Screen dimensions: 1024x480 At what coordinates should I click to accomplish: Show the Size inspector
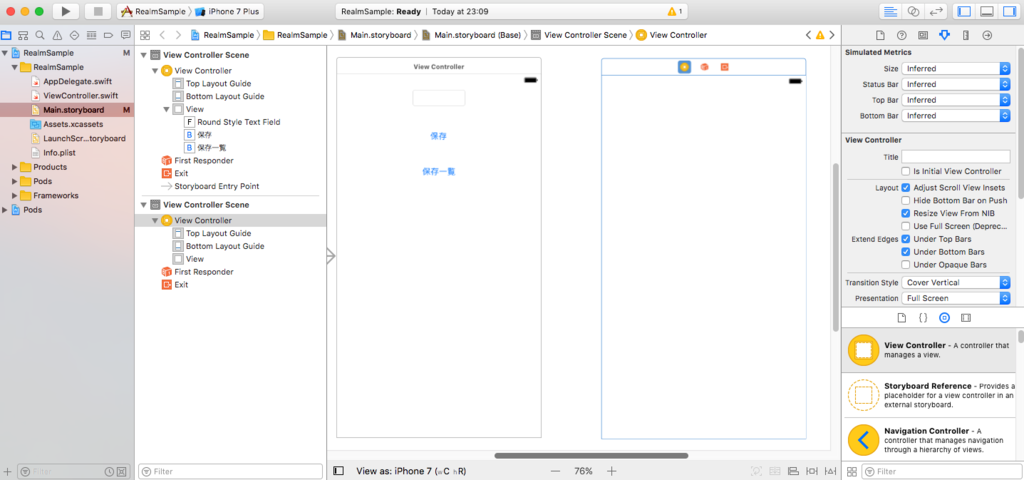click(x=966, y=35)
